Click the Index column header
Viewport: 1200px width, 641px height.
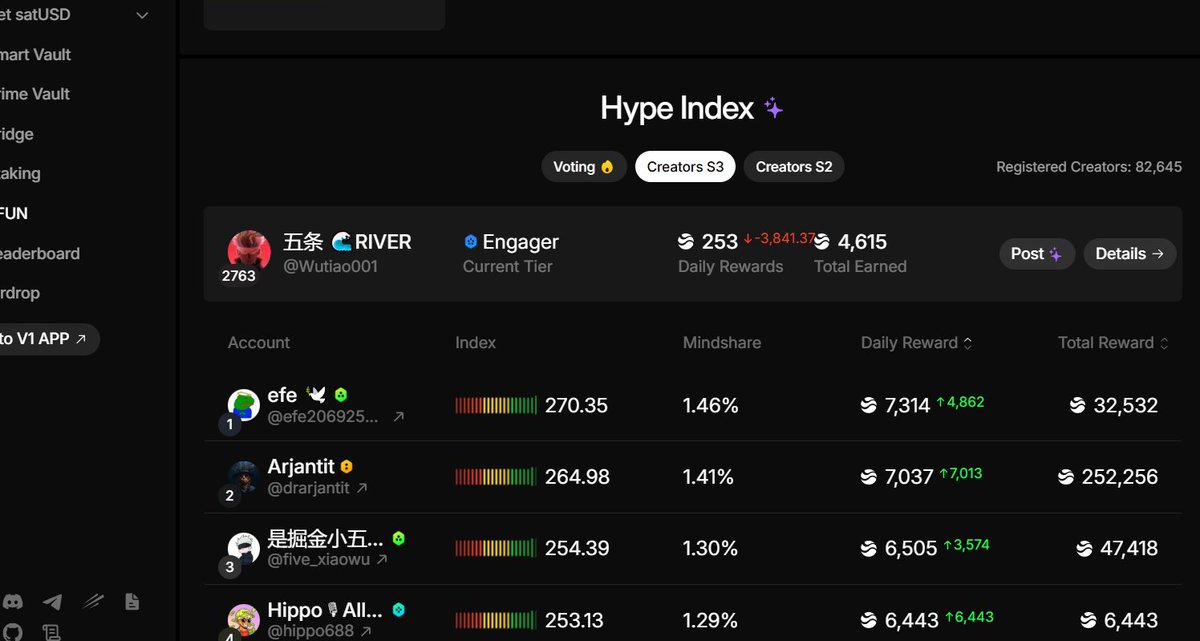click(475, 343)
